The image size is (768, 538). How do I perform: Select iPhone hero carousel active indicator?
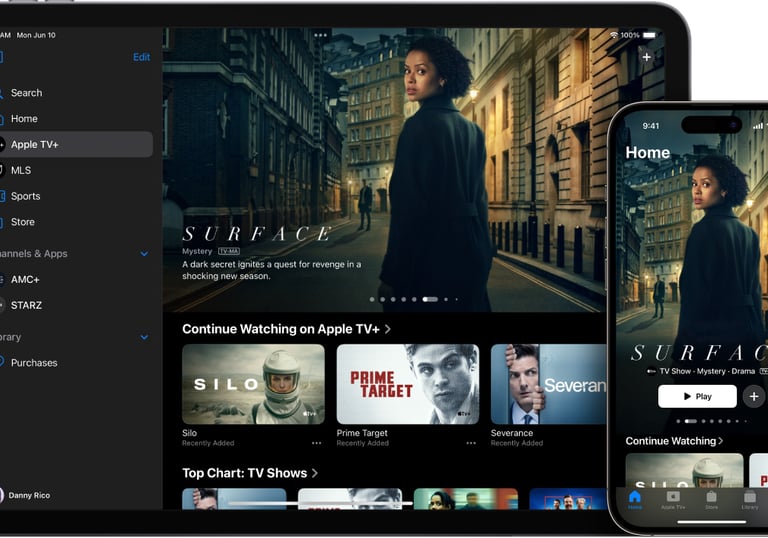(691, 421)
